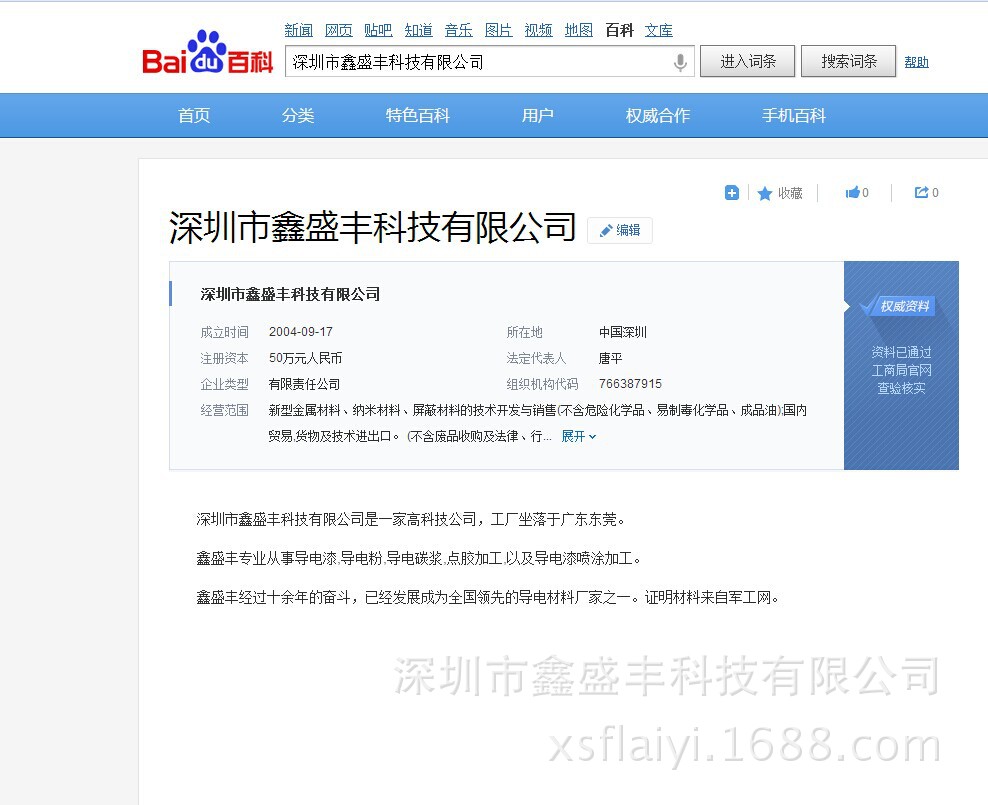Open the 权威合作 navigation tab

click(x=658, y=116)
